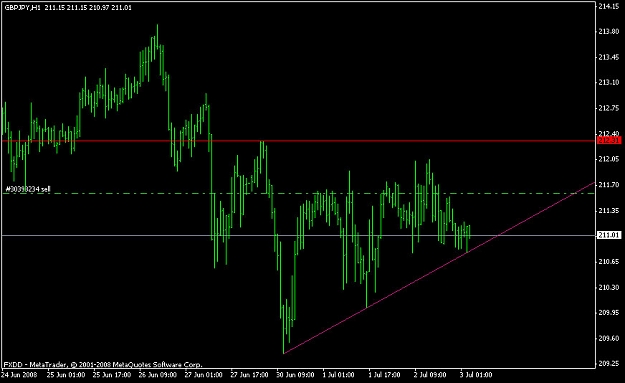Click the 24 Jun 2008 date label
The image size is (625, 383).
point(20,375)
